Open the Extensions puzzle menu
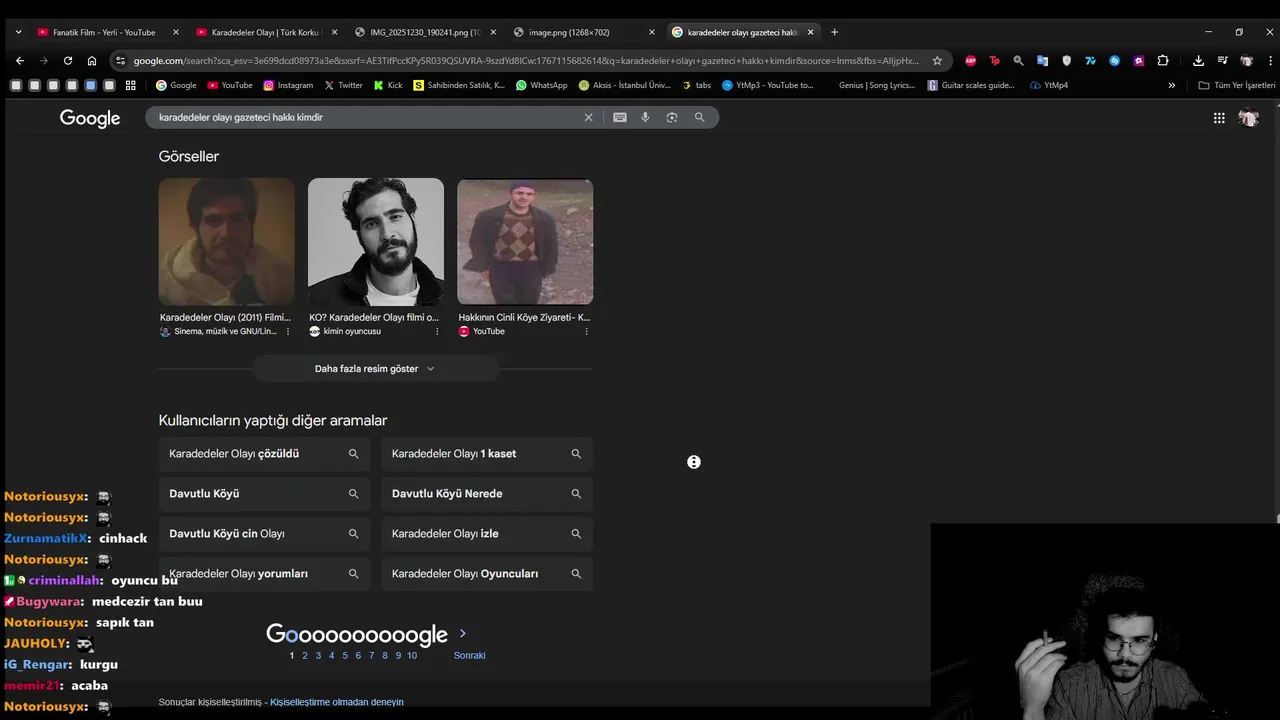Image resolution: width=1280 pixels, height=720 pixels. 1163,60
